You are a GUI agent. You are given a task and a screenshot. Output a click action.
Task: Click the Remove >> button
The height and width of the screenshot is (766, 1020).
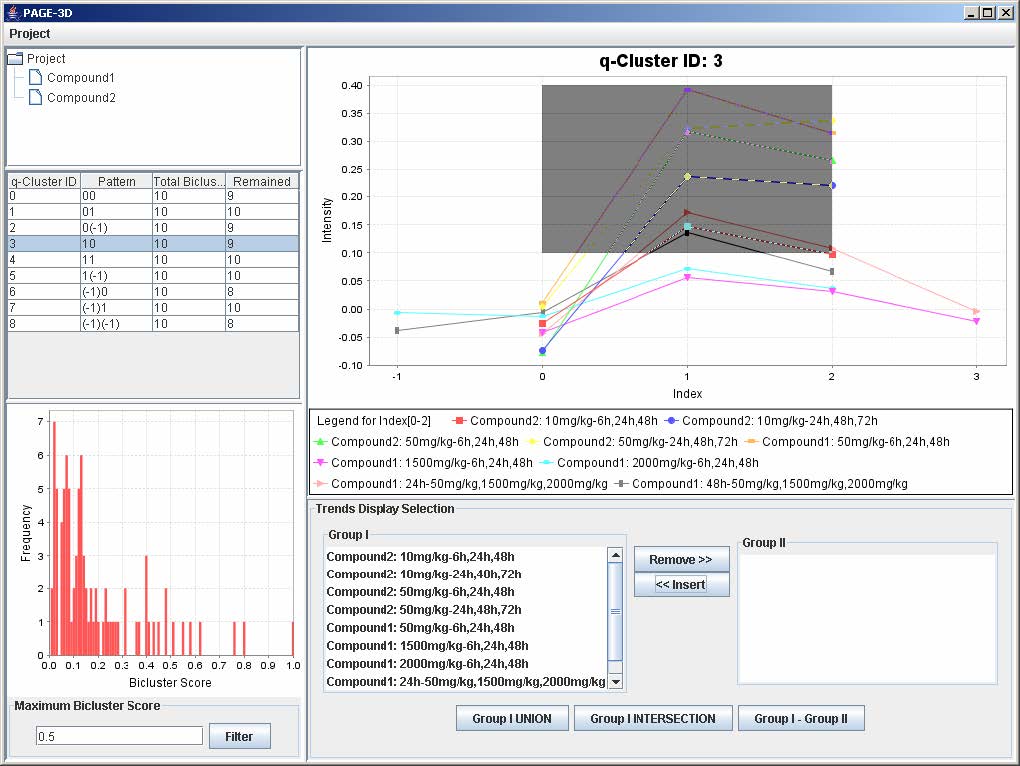point(681,560)
